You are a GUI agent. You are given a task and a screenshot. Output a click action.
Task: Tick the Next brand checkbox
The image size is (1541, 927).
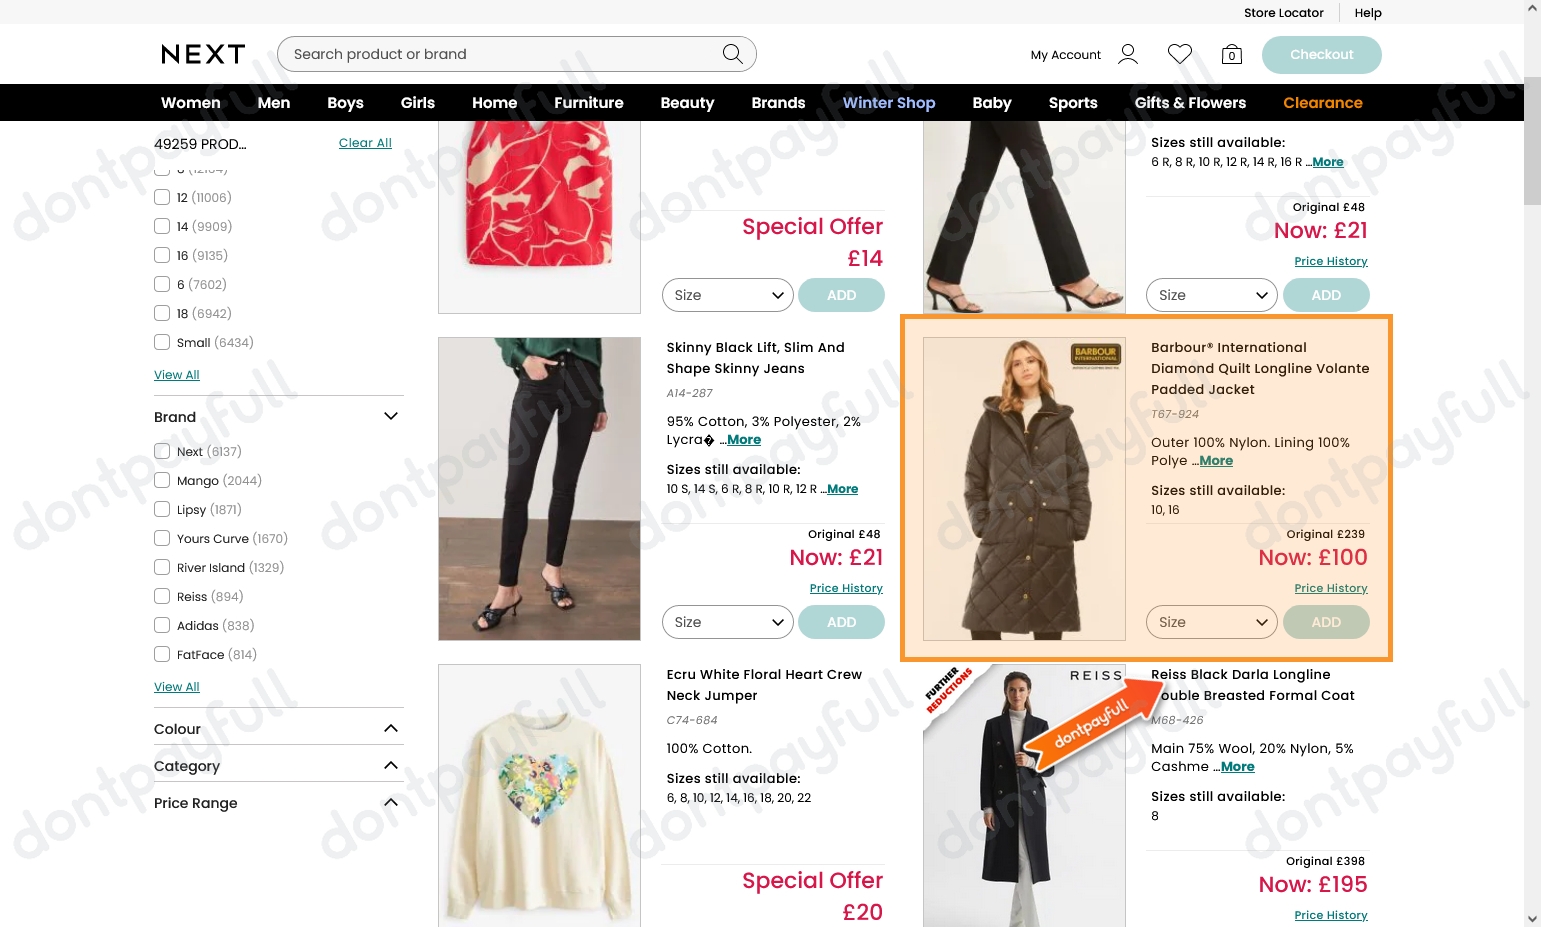pyautogui.click(x=162, y=451)
